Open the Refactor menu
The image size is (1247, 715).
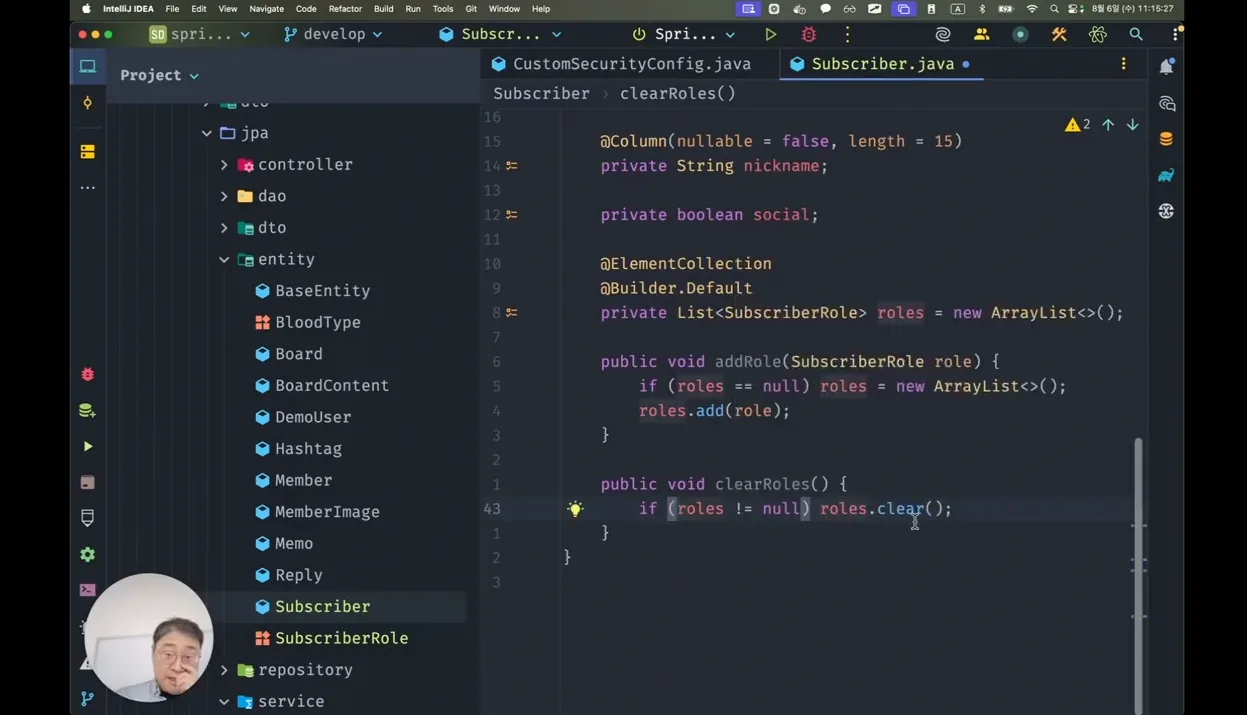tap(345, 9)
